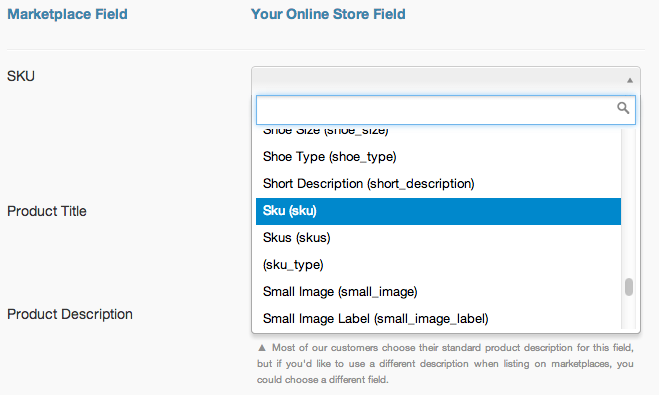Choose 'Small Image (small_image)' option

[x=438, y=292]
